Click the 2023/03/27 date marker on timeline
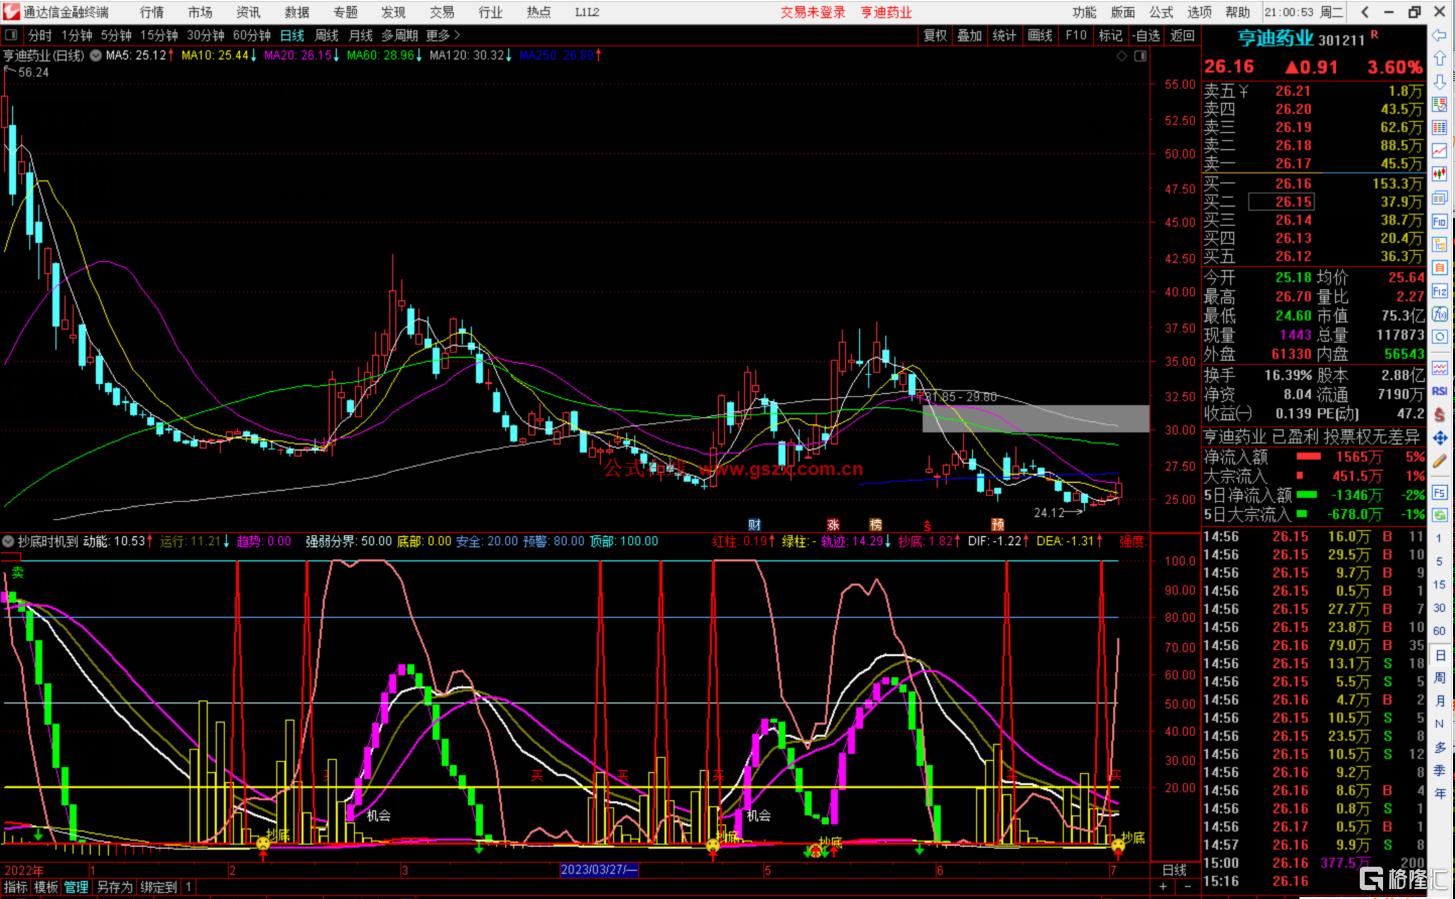The height and width of the screenshot is (899, 1455). [x=599, y=870]
